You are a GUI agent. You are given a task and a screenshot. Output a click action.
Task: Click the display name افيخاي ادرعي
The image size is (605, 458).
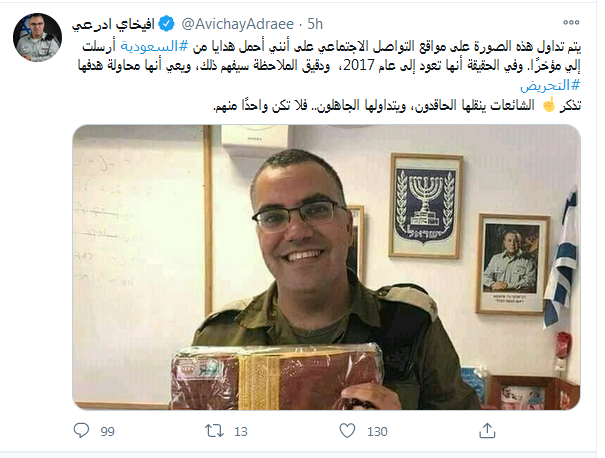pyautogui.click(x=113, y=24)
